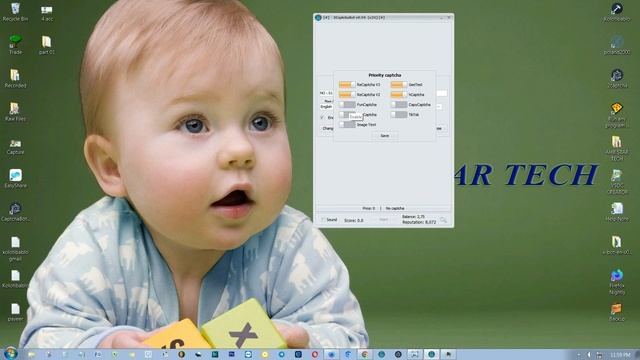Viewport: 640px width, 360px height.
Task: Click the Start button in the captcha bot window
Action: coord(383,220)
